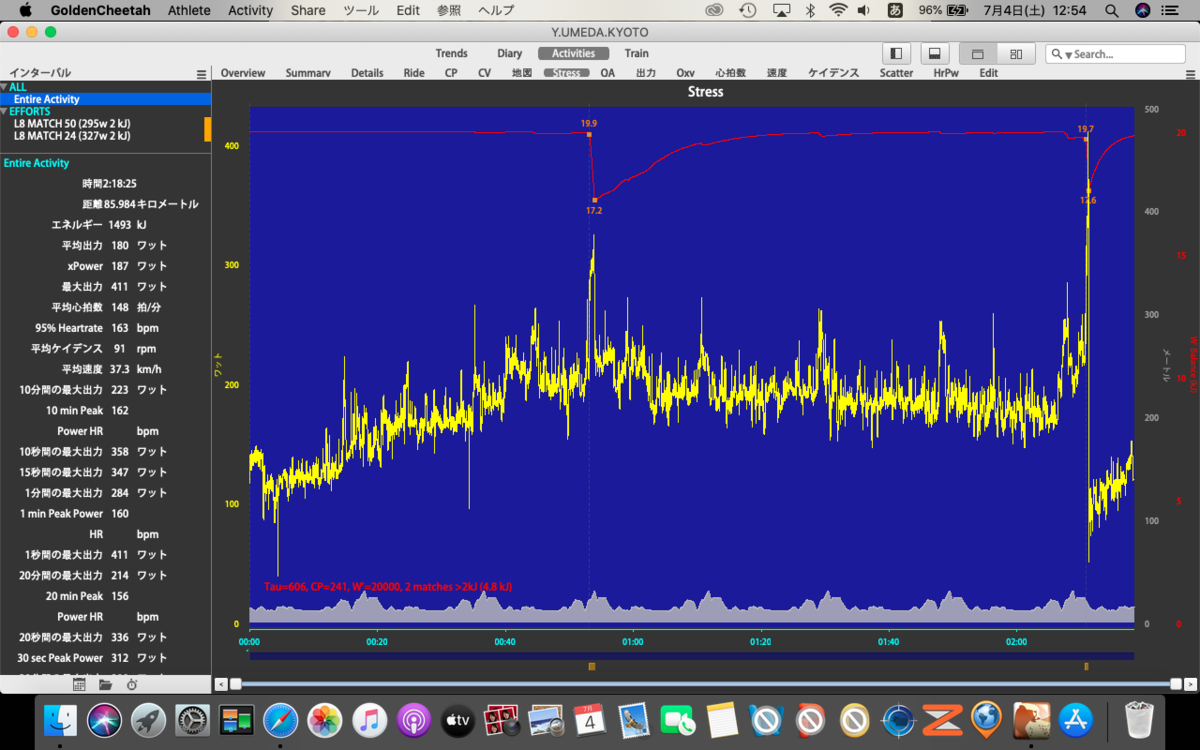Open the Activity menu
Viewport: 1200px width, 750px height.
pyautogui.click(x=250, y=10)
